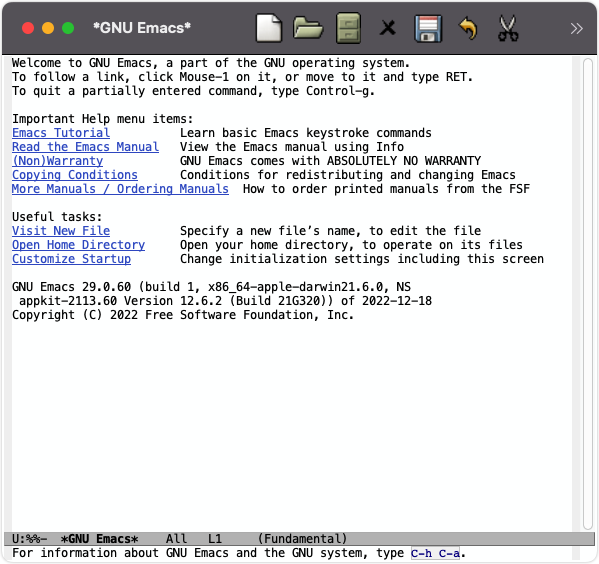Image resolution: width=599 pixels, height=564 pixels.
Task: Click the C-h C-a key hint
Action: [435, 553]
